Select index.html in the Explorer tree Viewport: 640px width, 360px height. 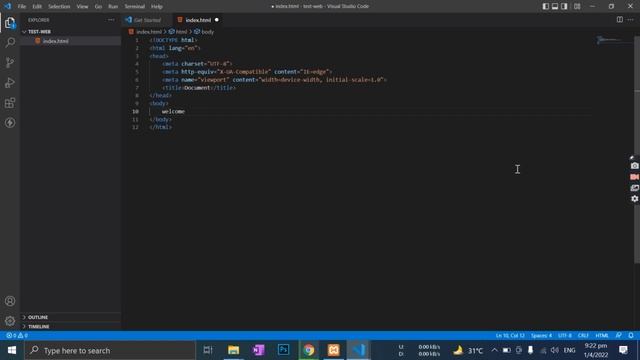point(71,41)
